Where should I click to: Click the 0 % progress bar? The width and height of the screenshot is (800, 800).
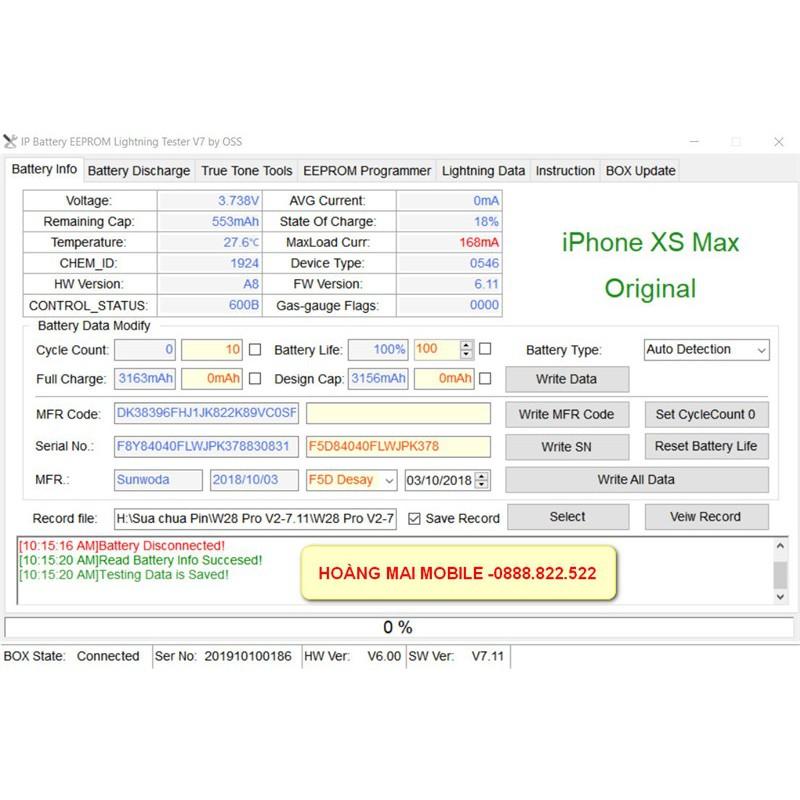click(x=398, y=627)
